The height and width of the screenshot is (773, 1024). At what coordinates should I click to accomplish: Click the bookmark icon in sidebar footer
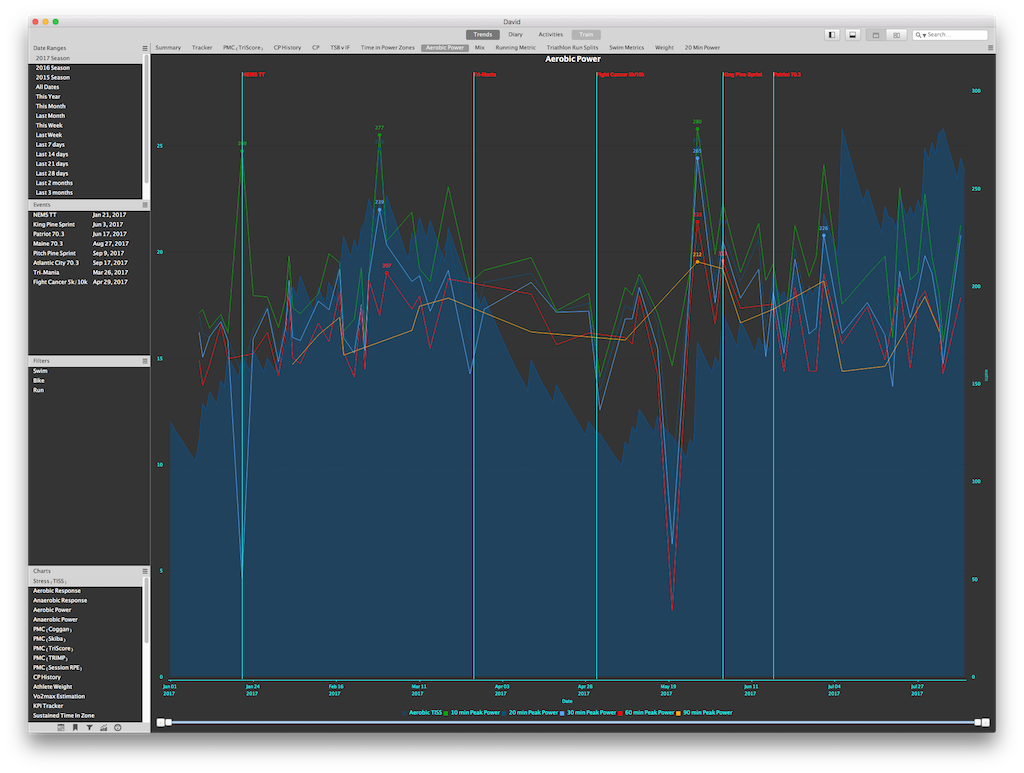[75, 727]
